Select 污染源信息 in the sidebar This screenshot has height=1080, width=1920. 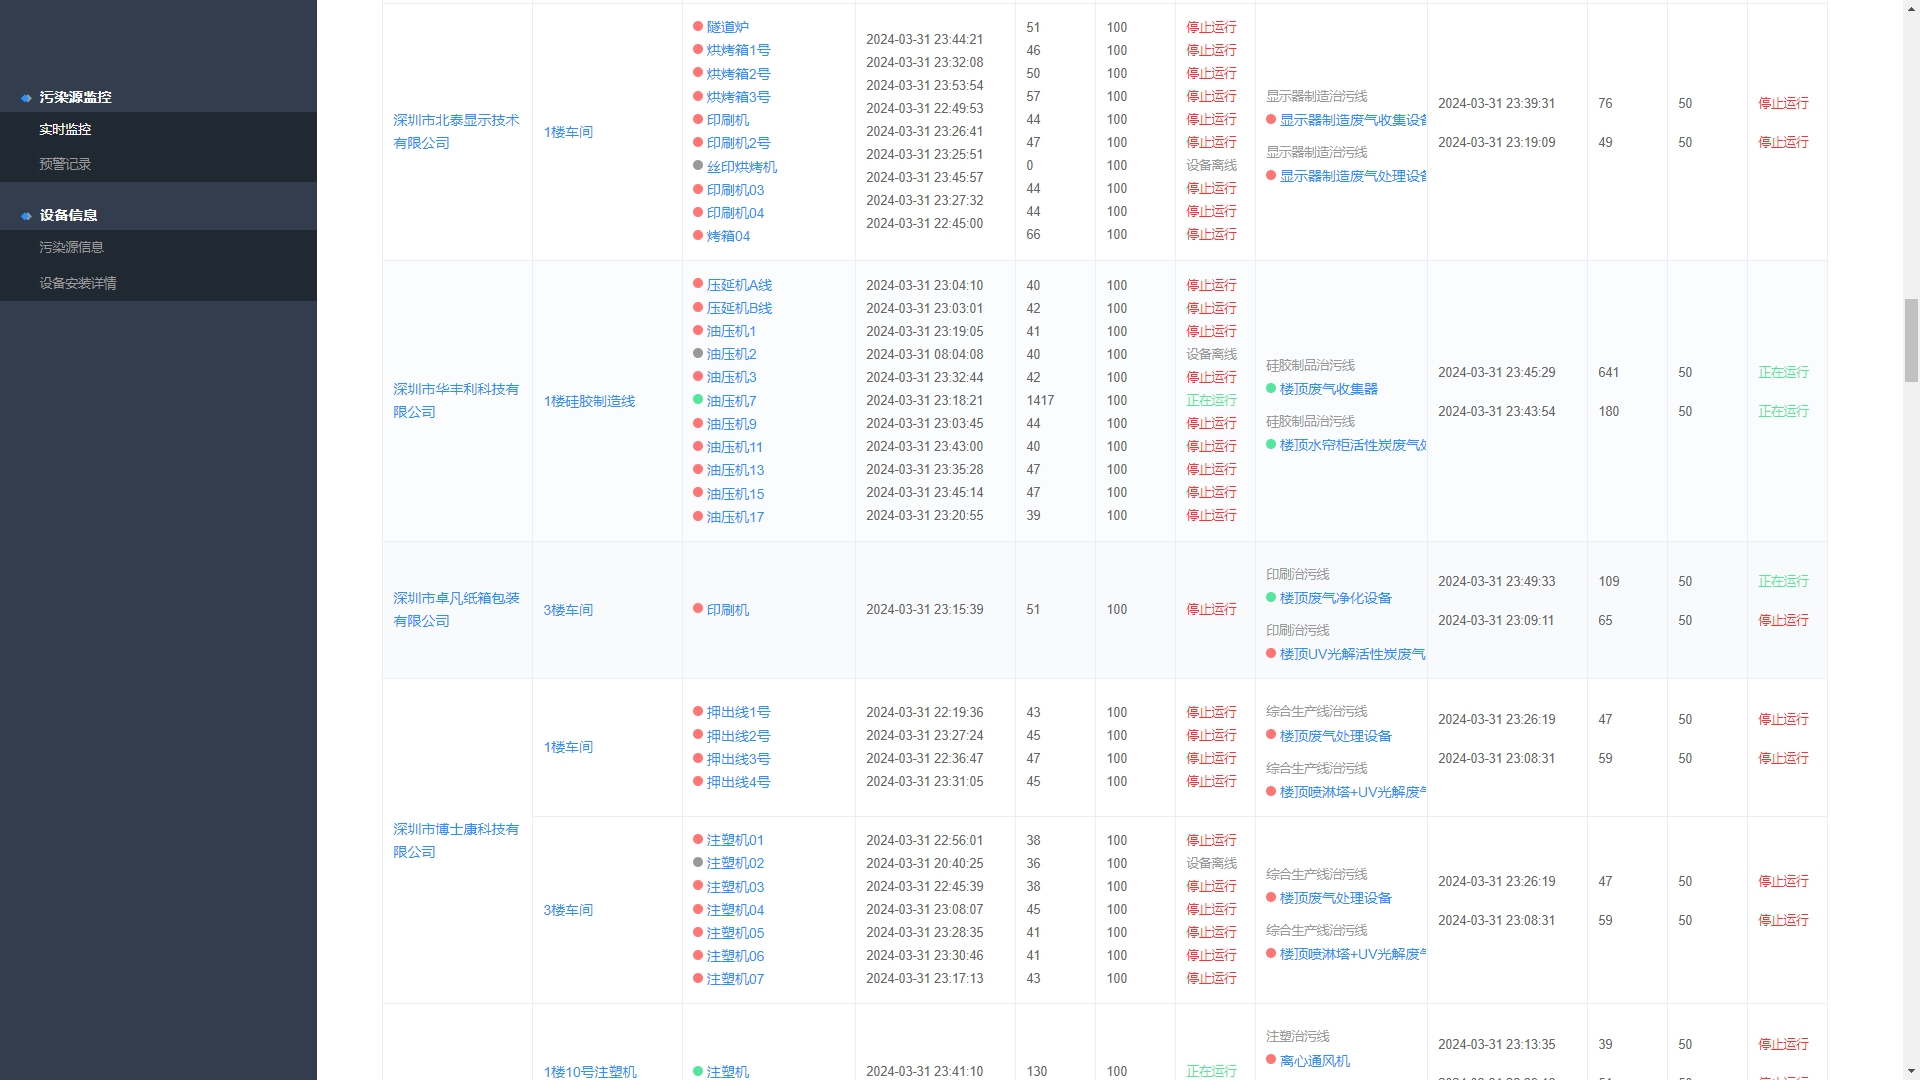click(x=70, y=247)
